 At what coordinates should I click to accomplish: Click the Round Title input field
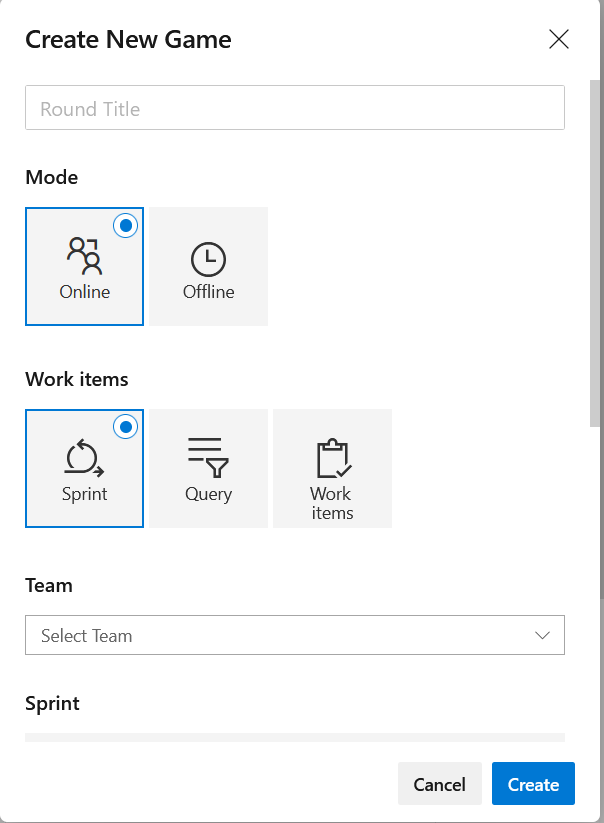coord(295,107)
